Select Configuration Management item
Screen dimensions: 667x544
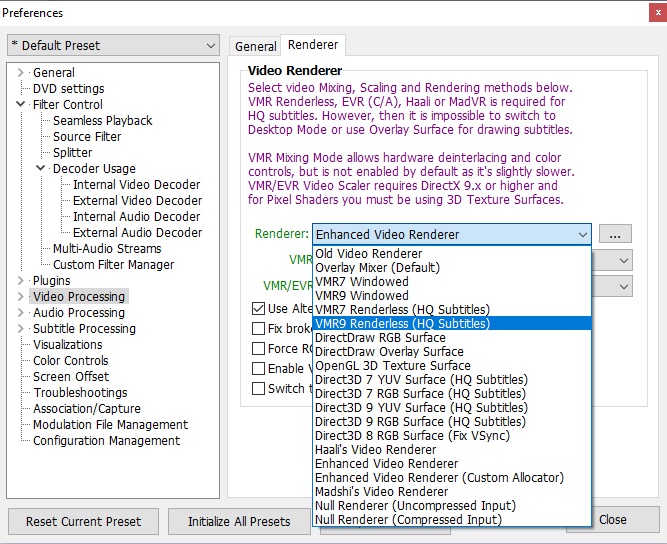(106, 441)
